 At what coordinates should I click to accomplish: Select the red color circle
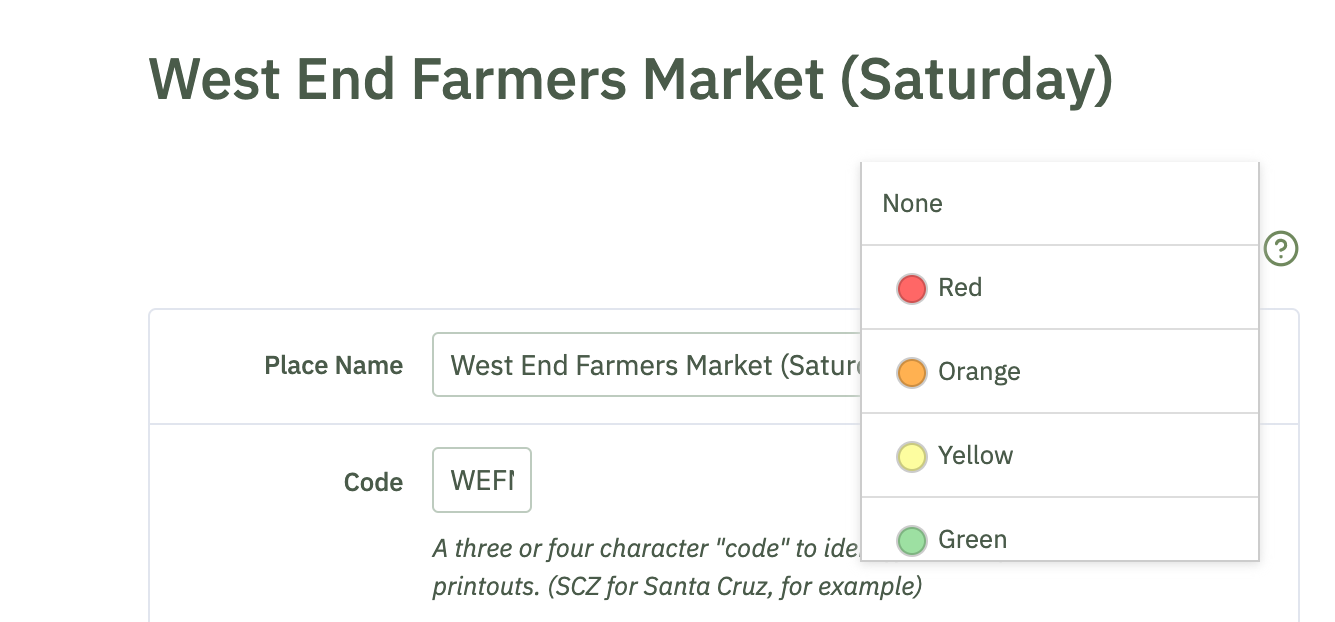tap(911, 289)
